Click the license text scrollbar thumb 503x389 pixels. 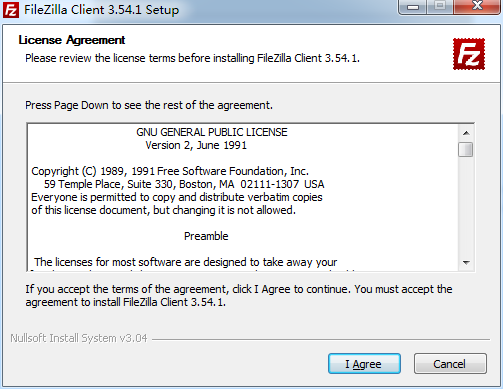coord(465,149)
